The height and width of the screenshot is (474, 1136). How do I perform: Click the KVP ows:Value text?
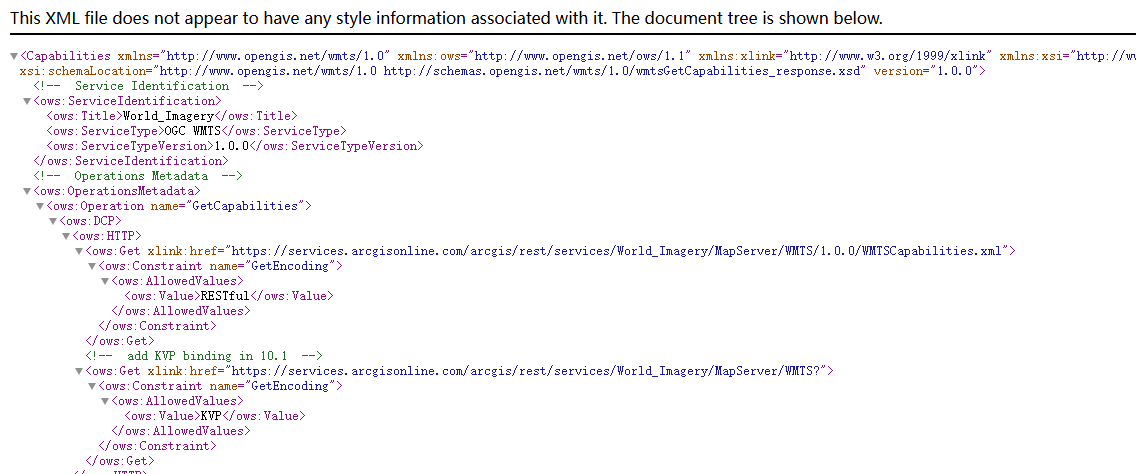click(x=211, y=416)
